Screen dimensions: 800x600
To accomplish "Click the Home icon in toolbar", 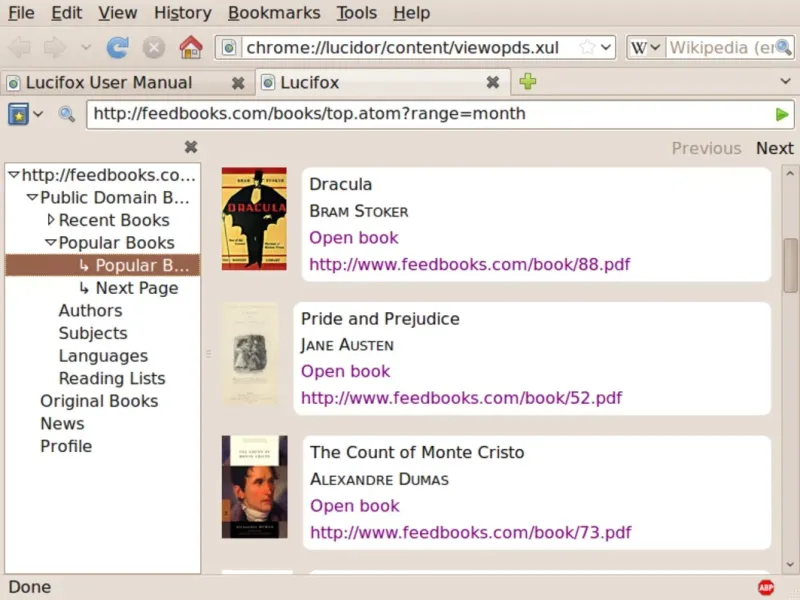I will [191, 47].
